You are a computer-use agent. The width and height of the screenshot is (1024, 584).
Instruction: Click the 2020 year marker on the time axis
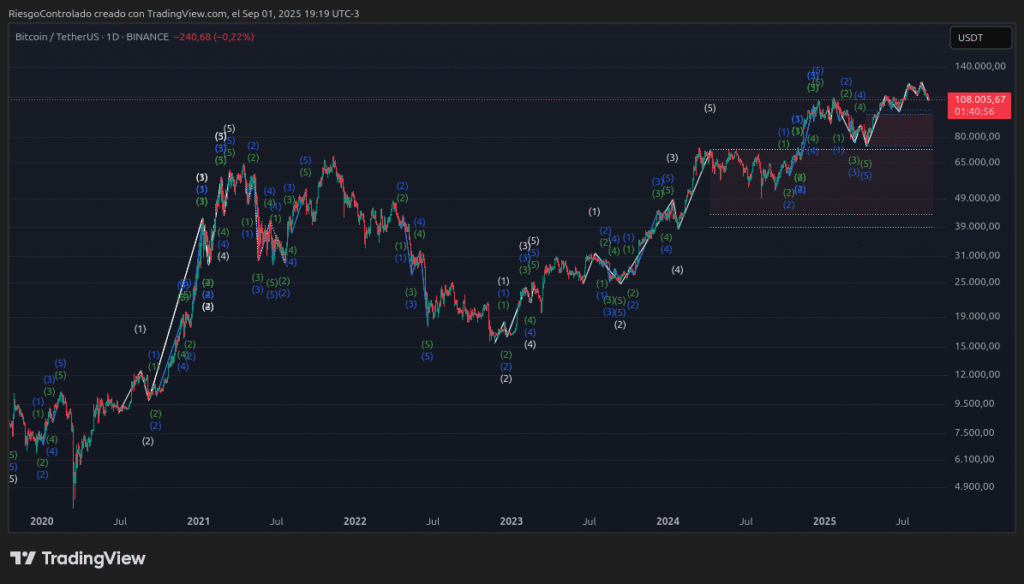[x=41, y=521]
